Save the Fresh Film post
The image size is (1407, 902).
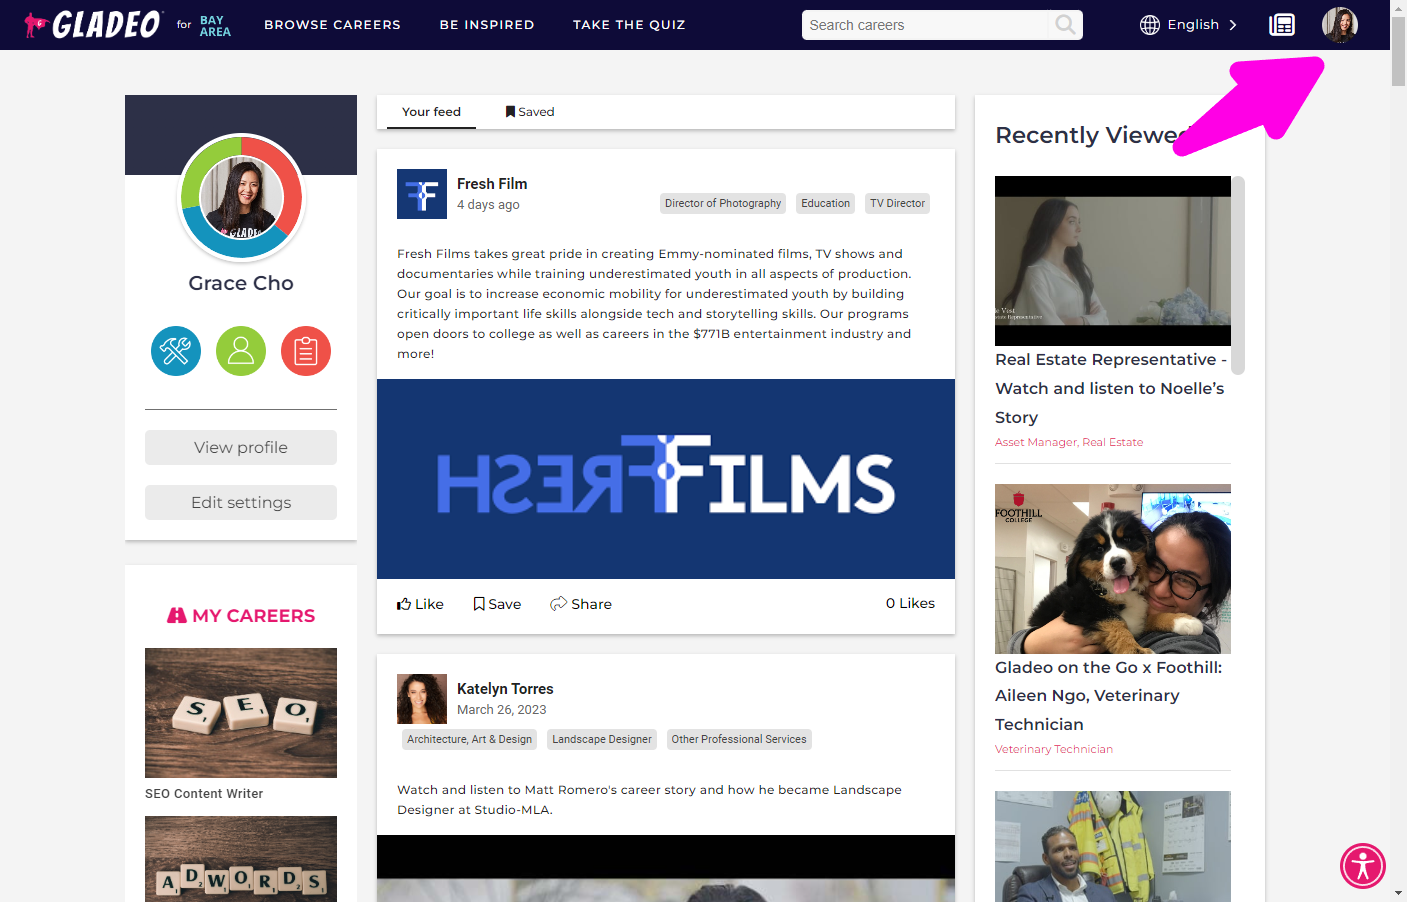(497, 604)
